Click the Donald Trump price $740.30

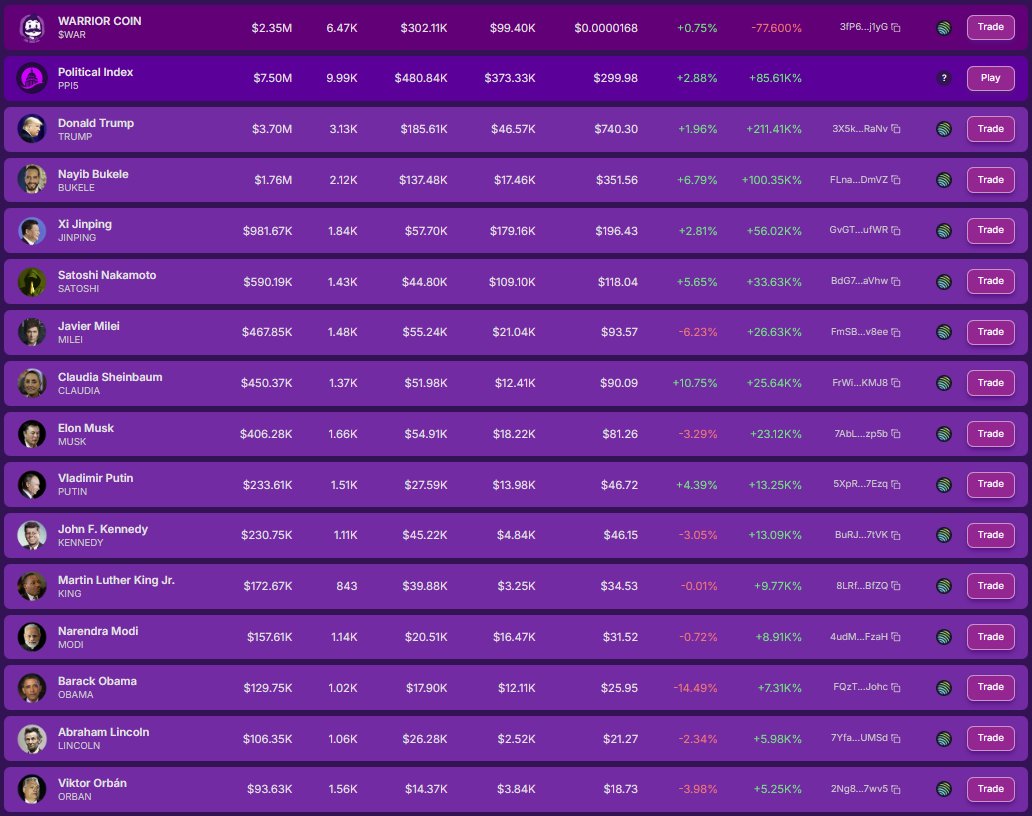pos(616,129)
